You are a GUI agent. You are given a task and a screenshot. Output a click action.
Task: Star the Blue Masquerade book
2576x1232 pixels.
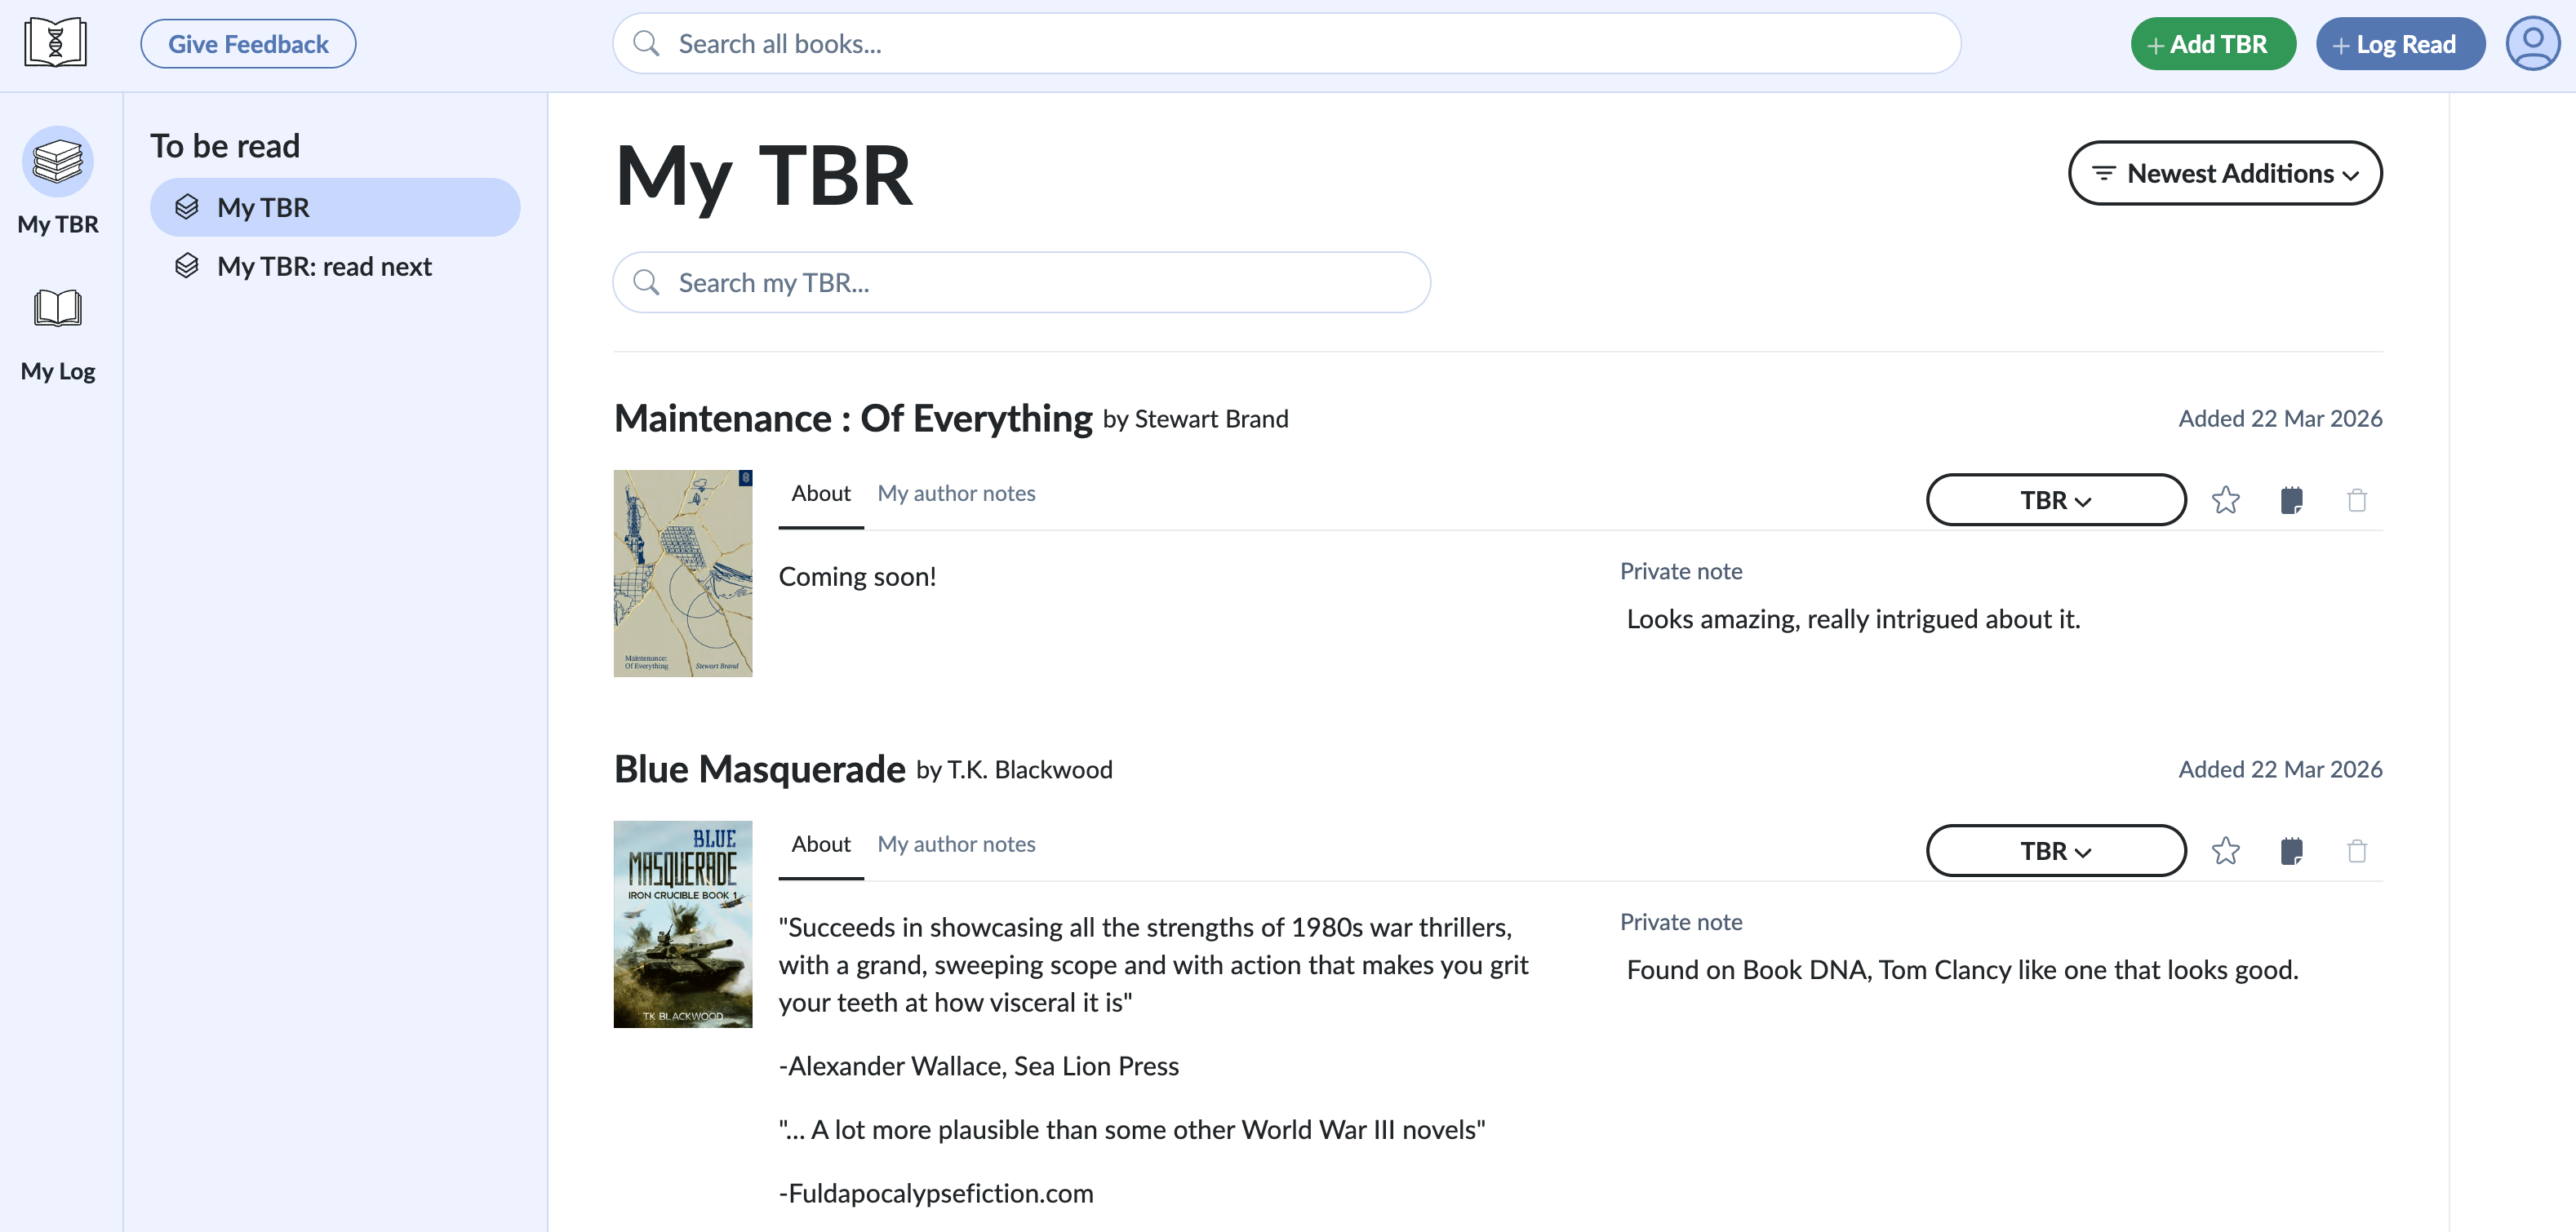tap(2225, 851)
